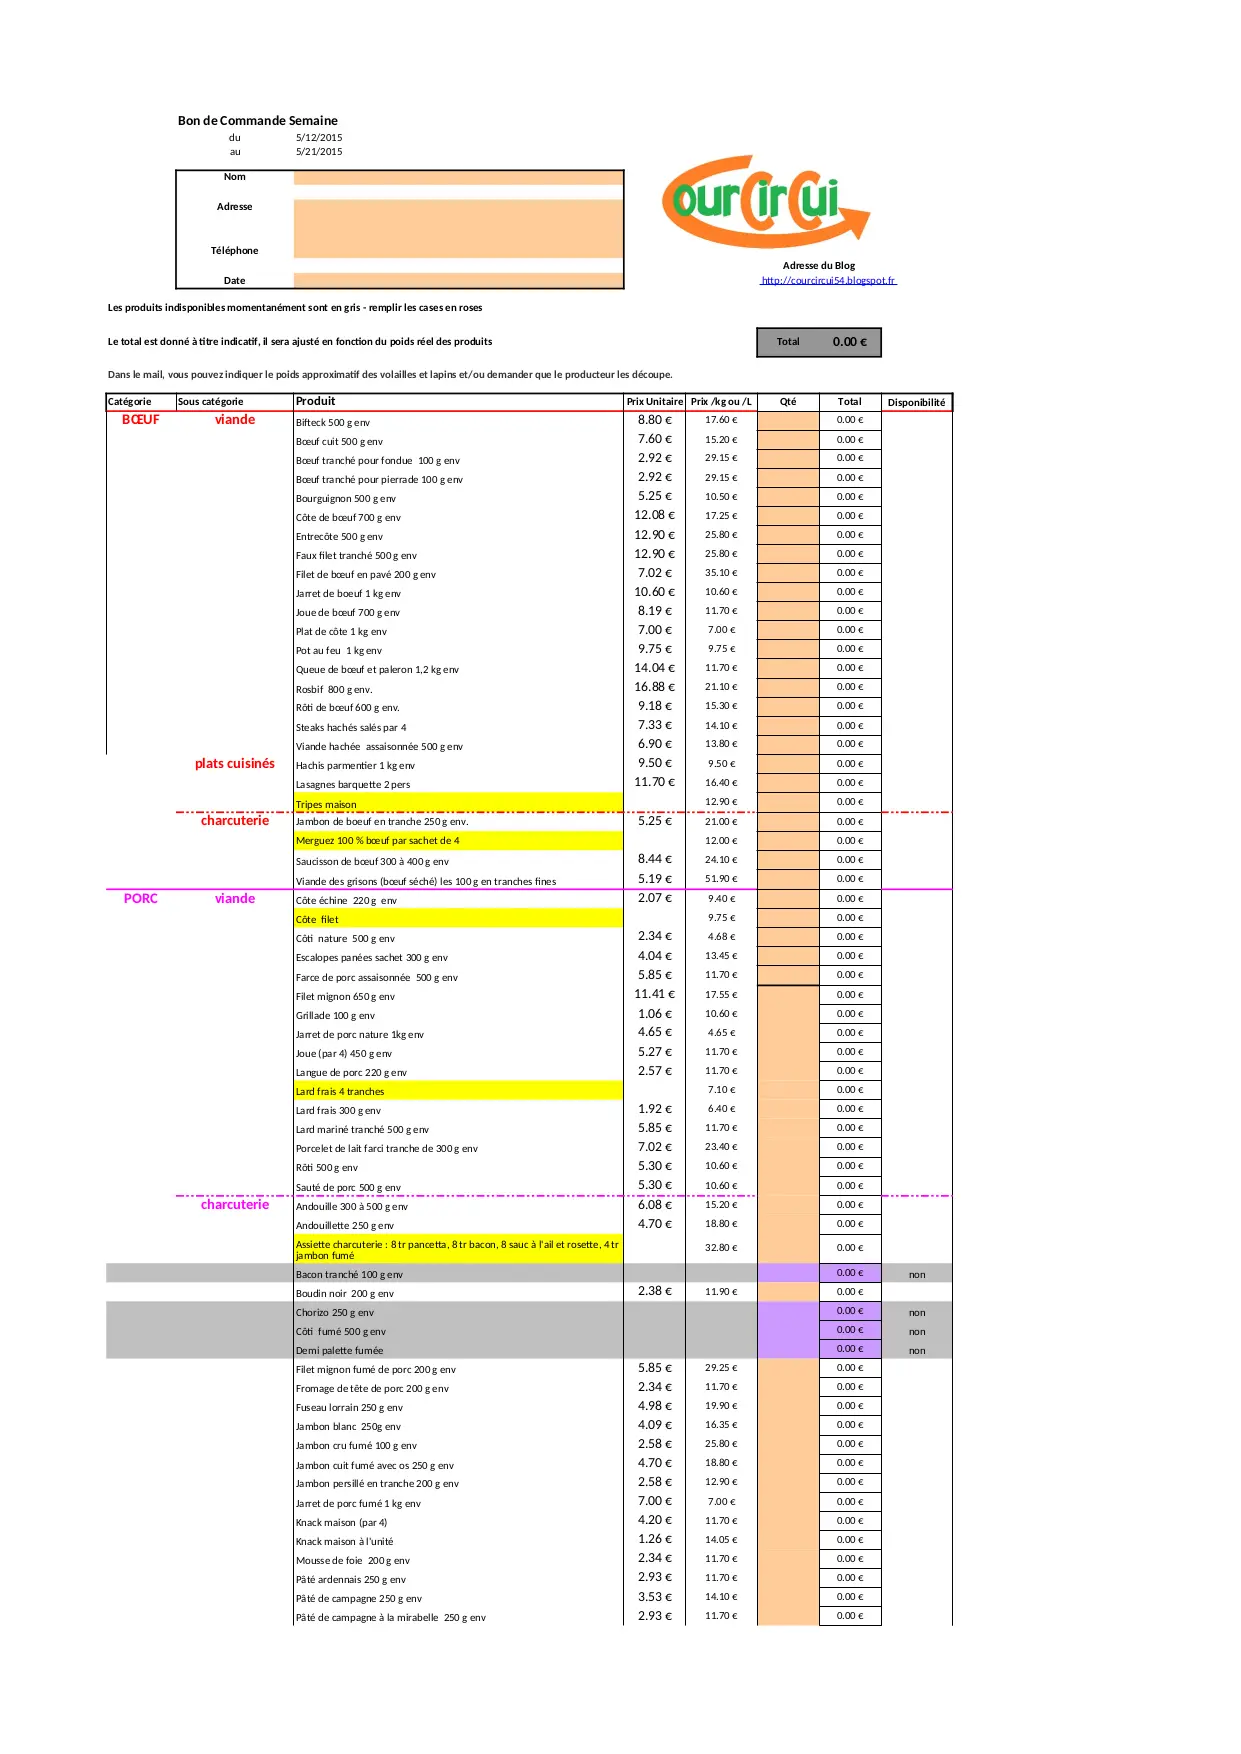Image resolution: width=1241 pixels, height=1754 pixels.
Task: Click the purple Qté cell for Bacon tranché
Action: (x=787, y=1273)
